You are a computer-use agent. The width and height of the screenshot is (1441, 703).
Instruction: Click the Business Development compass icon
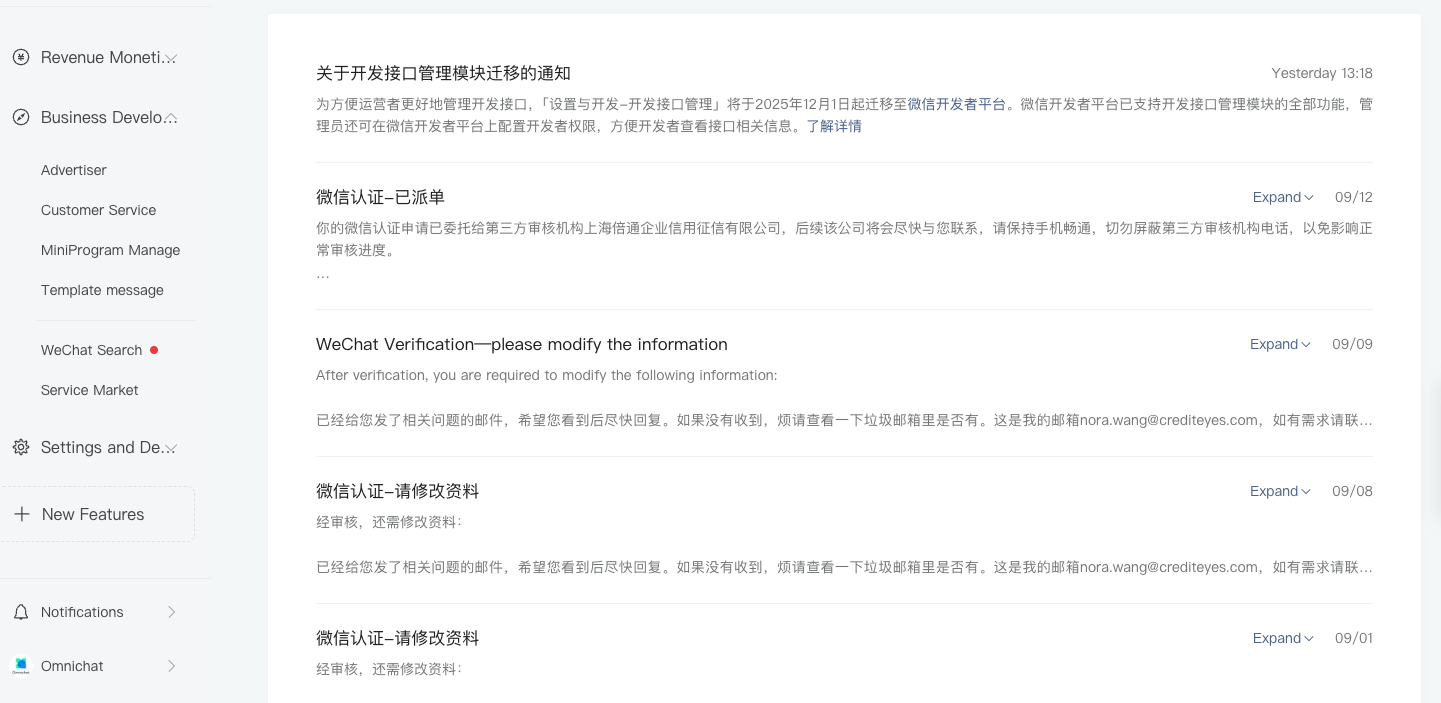21,118
